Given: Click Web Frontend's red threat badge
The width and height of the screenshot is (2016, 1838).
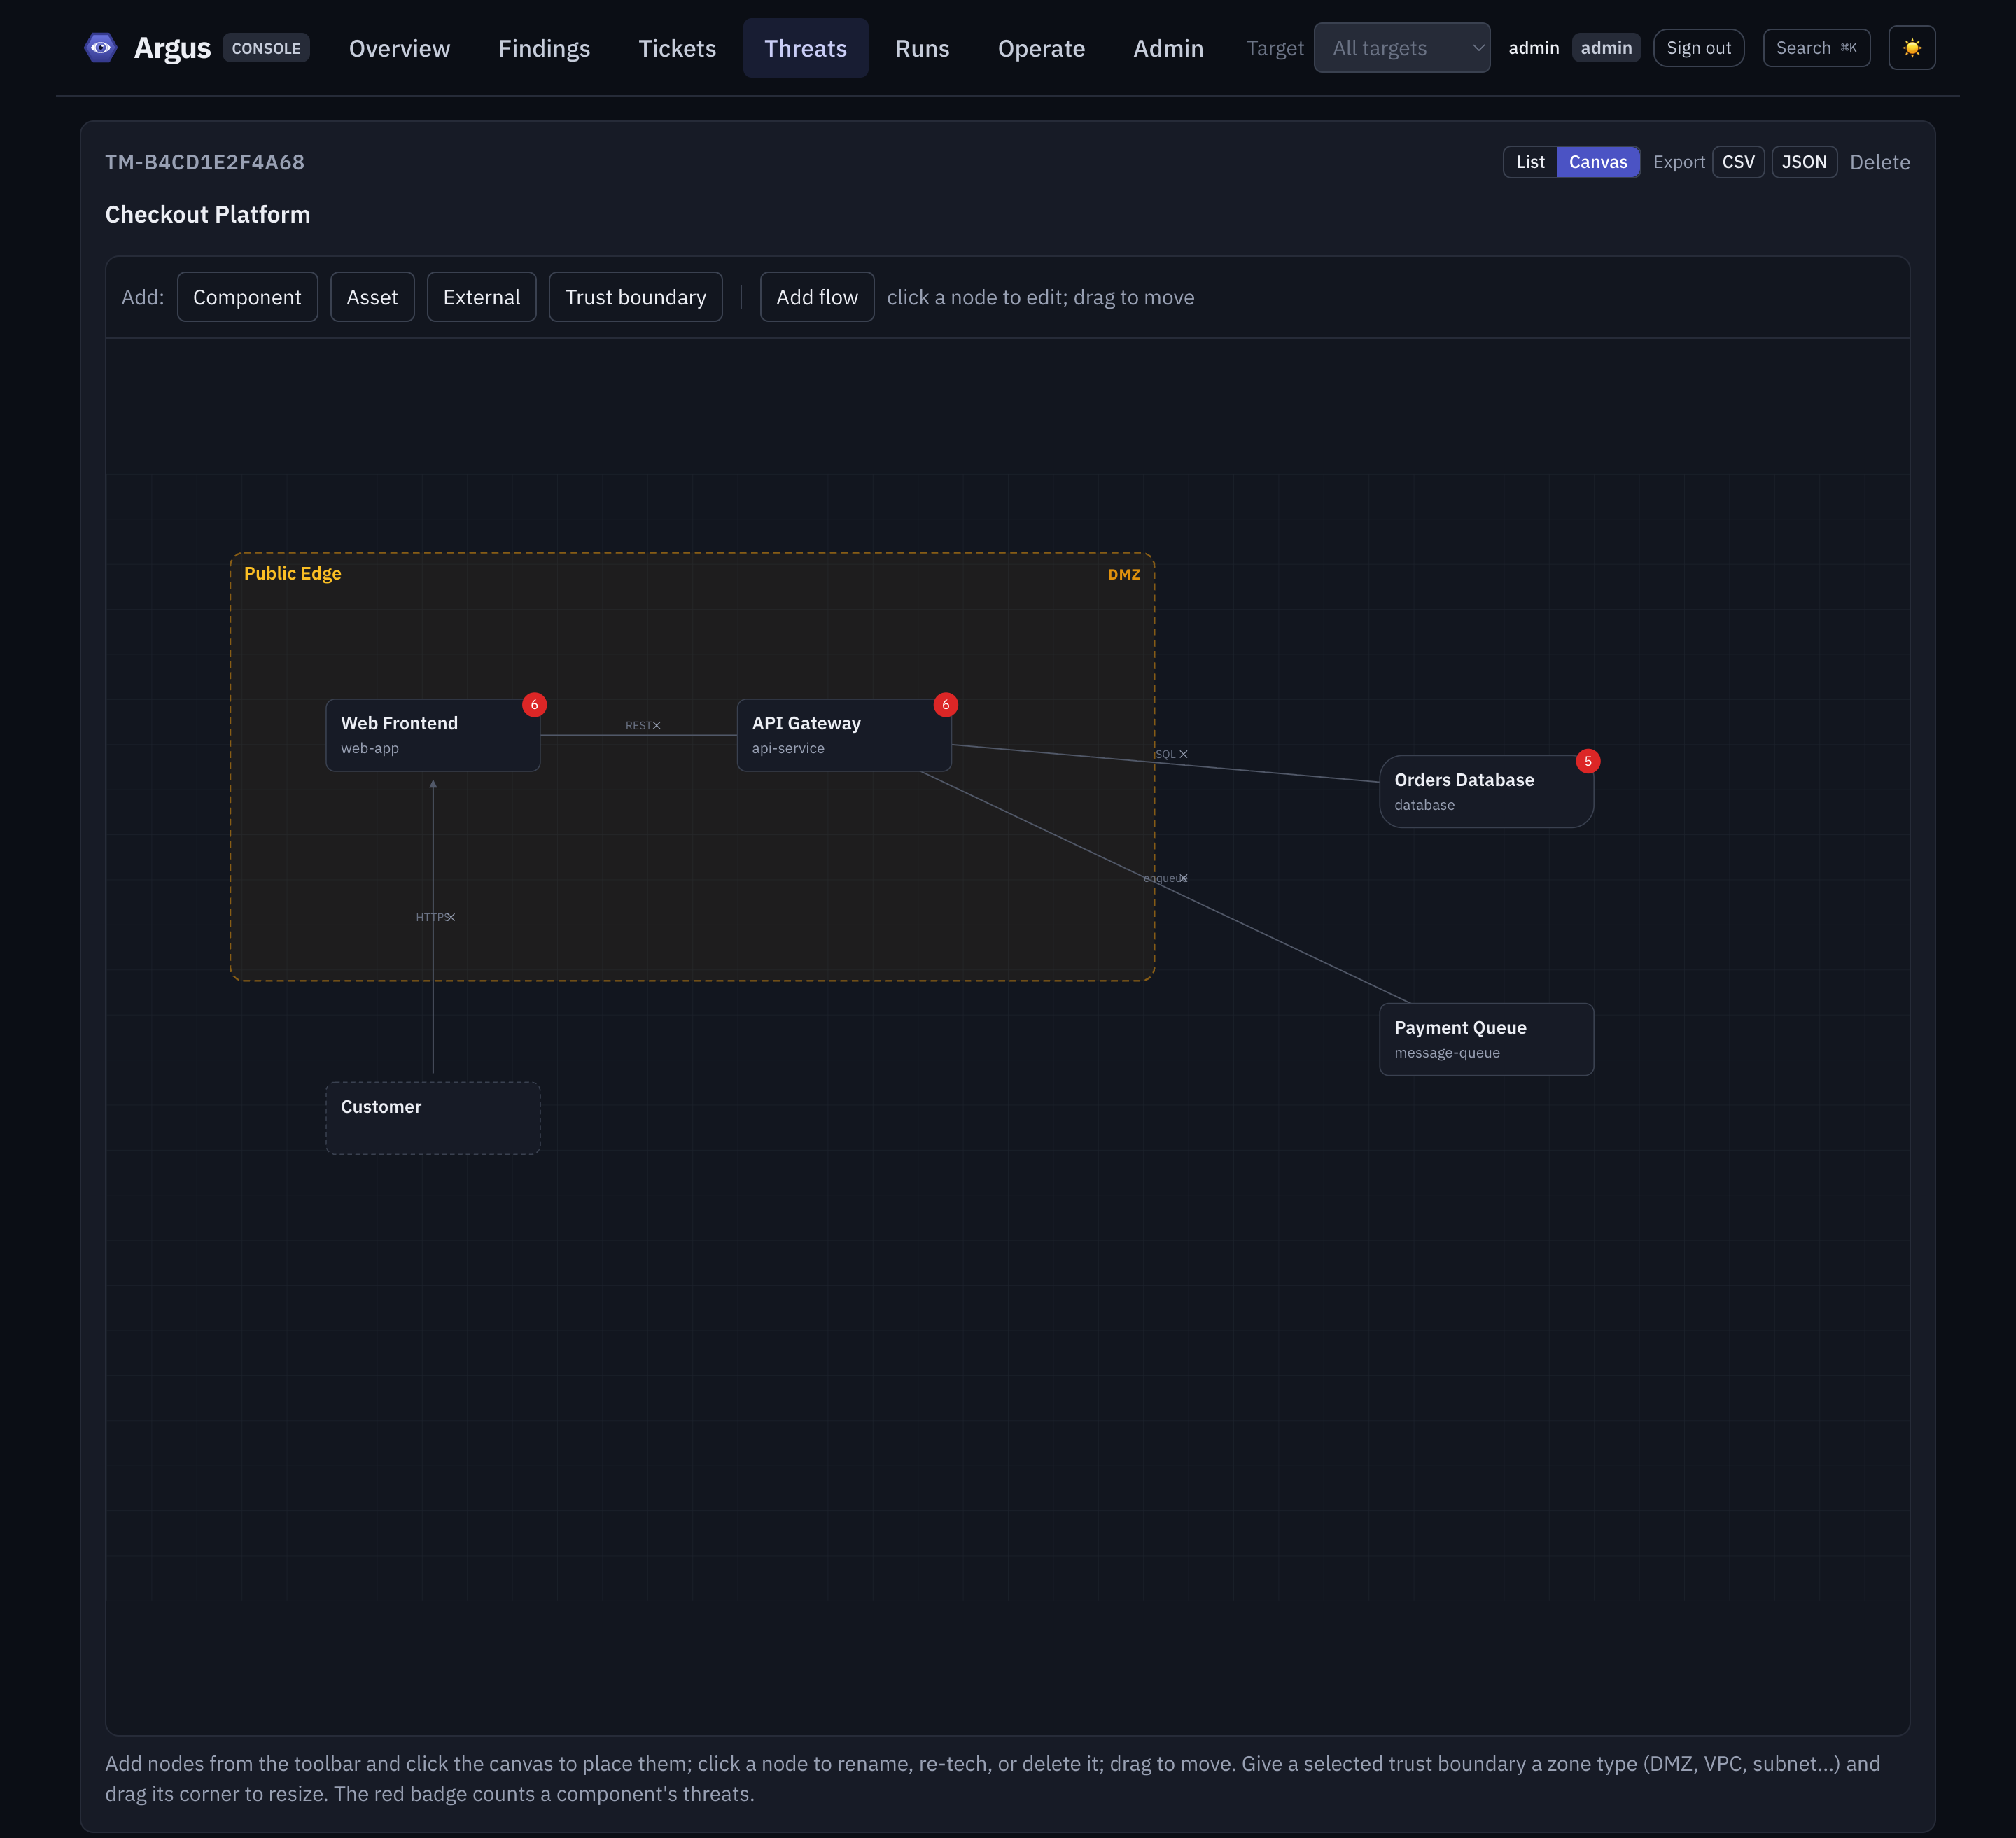Looking at the screenshot, I should (x=534, y=705).
